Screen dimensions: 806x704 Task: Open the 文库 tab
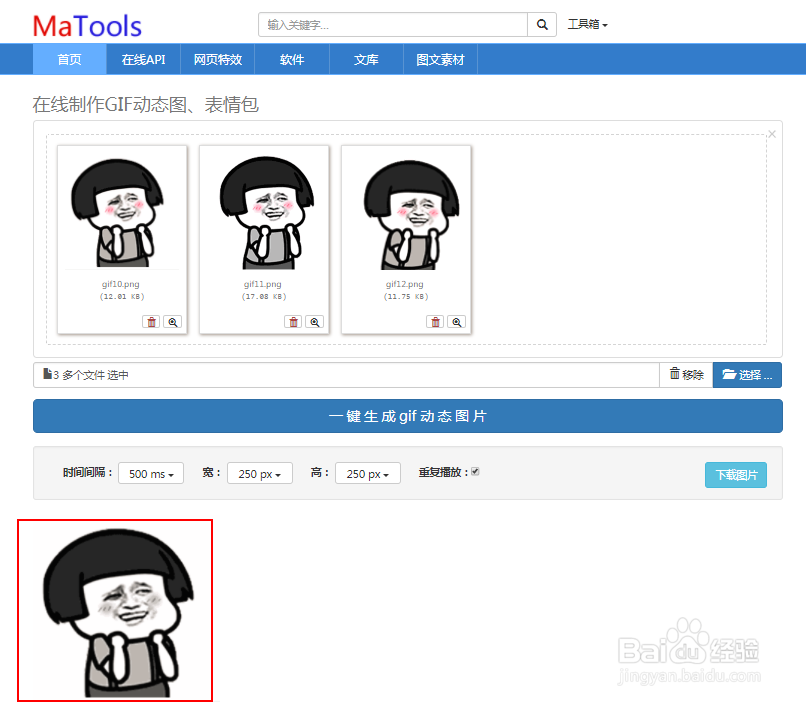366,60
